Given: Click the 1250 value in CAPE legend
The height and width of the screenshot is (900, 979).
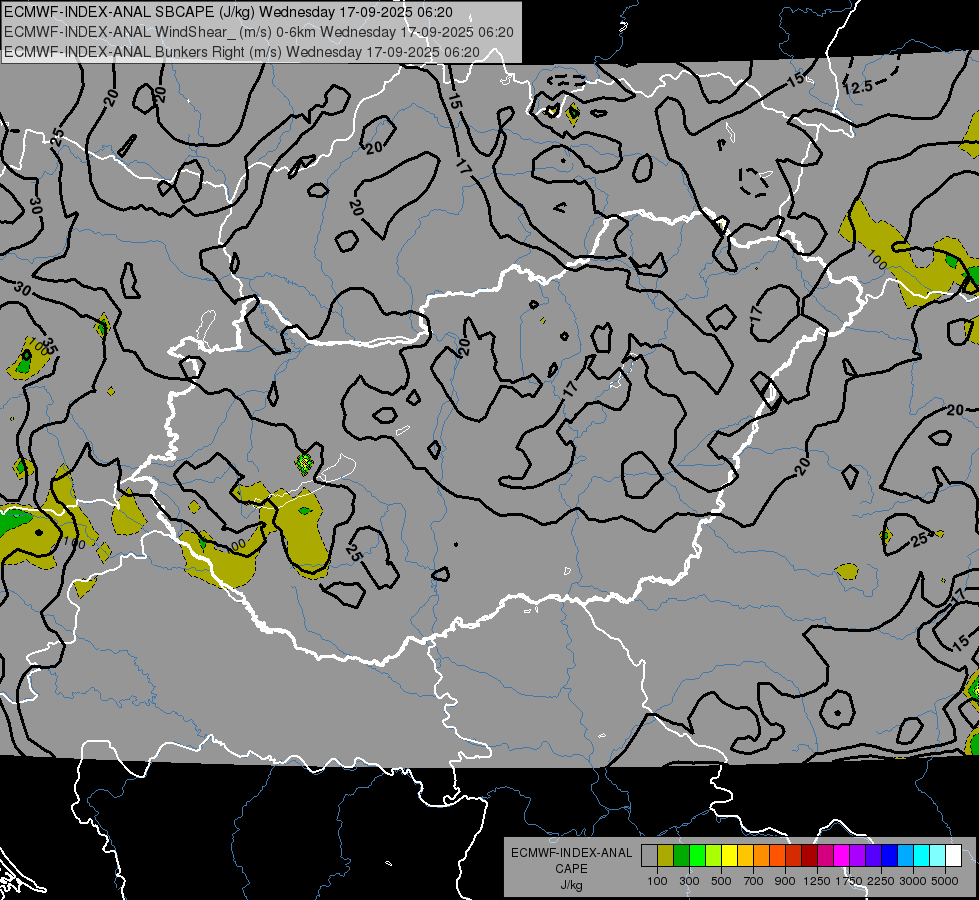Looking at the screenshot, I should pyautogui.click(x=817, y=881).
